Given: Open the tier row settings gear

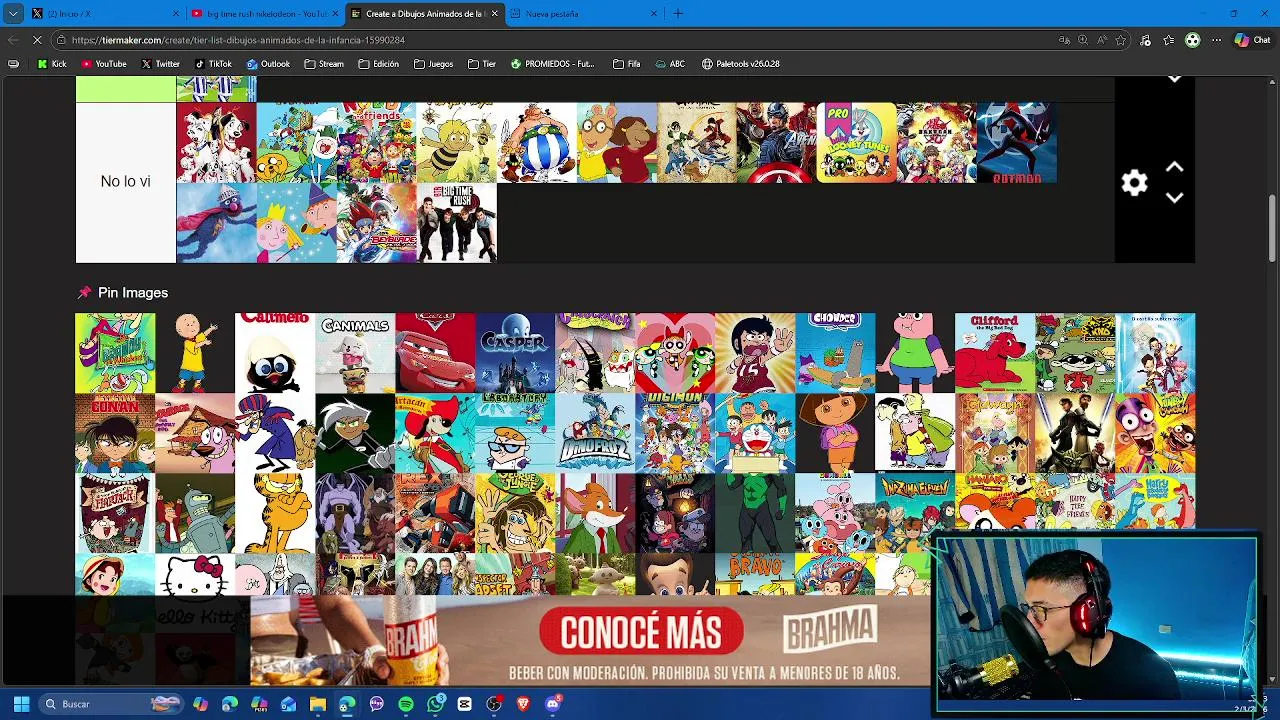Looking at the screenshot, I should tap(1134, 183).
